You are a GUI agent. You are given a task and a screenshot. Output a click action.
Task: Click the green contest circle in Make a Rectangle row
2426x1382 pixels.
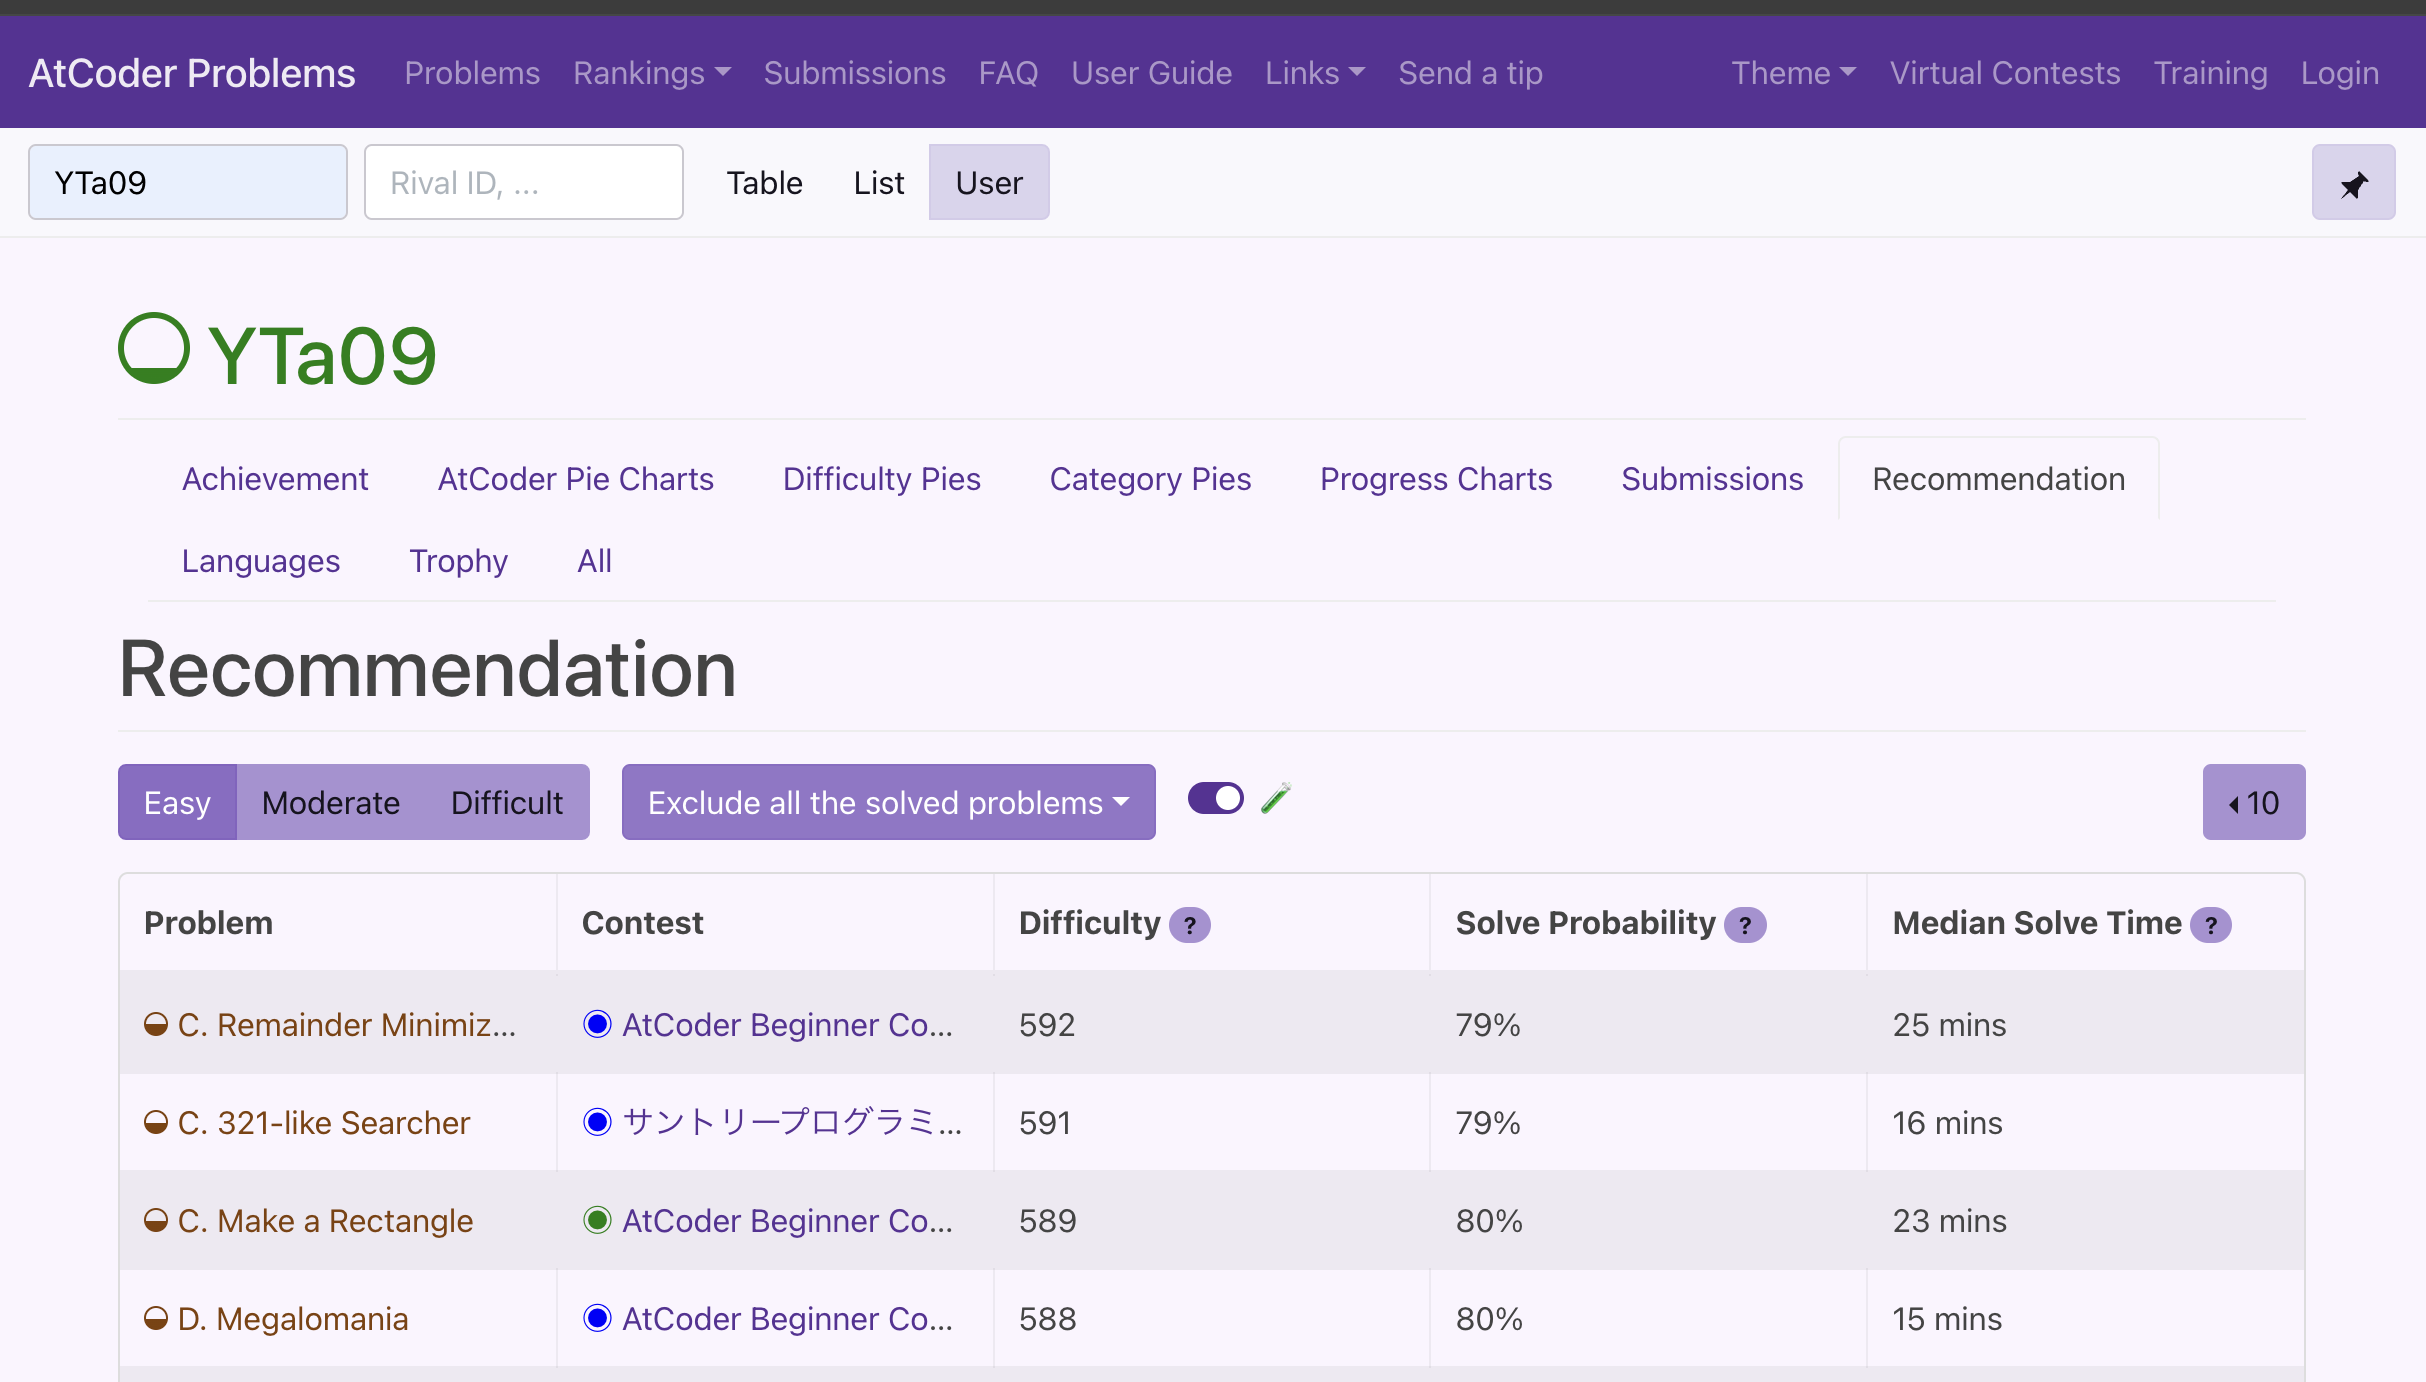click(597, 1220)
